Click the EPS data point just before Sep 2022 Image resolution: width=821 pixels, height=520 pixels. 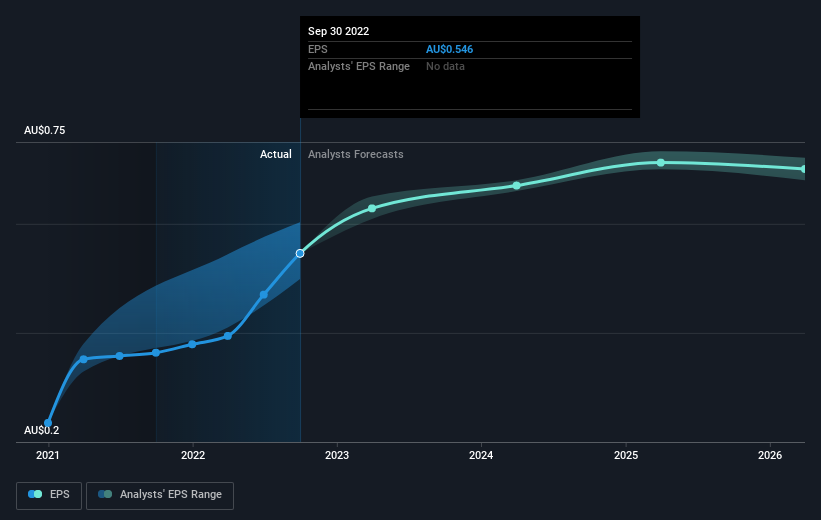click(264, 295)
